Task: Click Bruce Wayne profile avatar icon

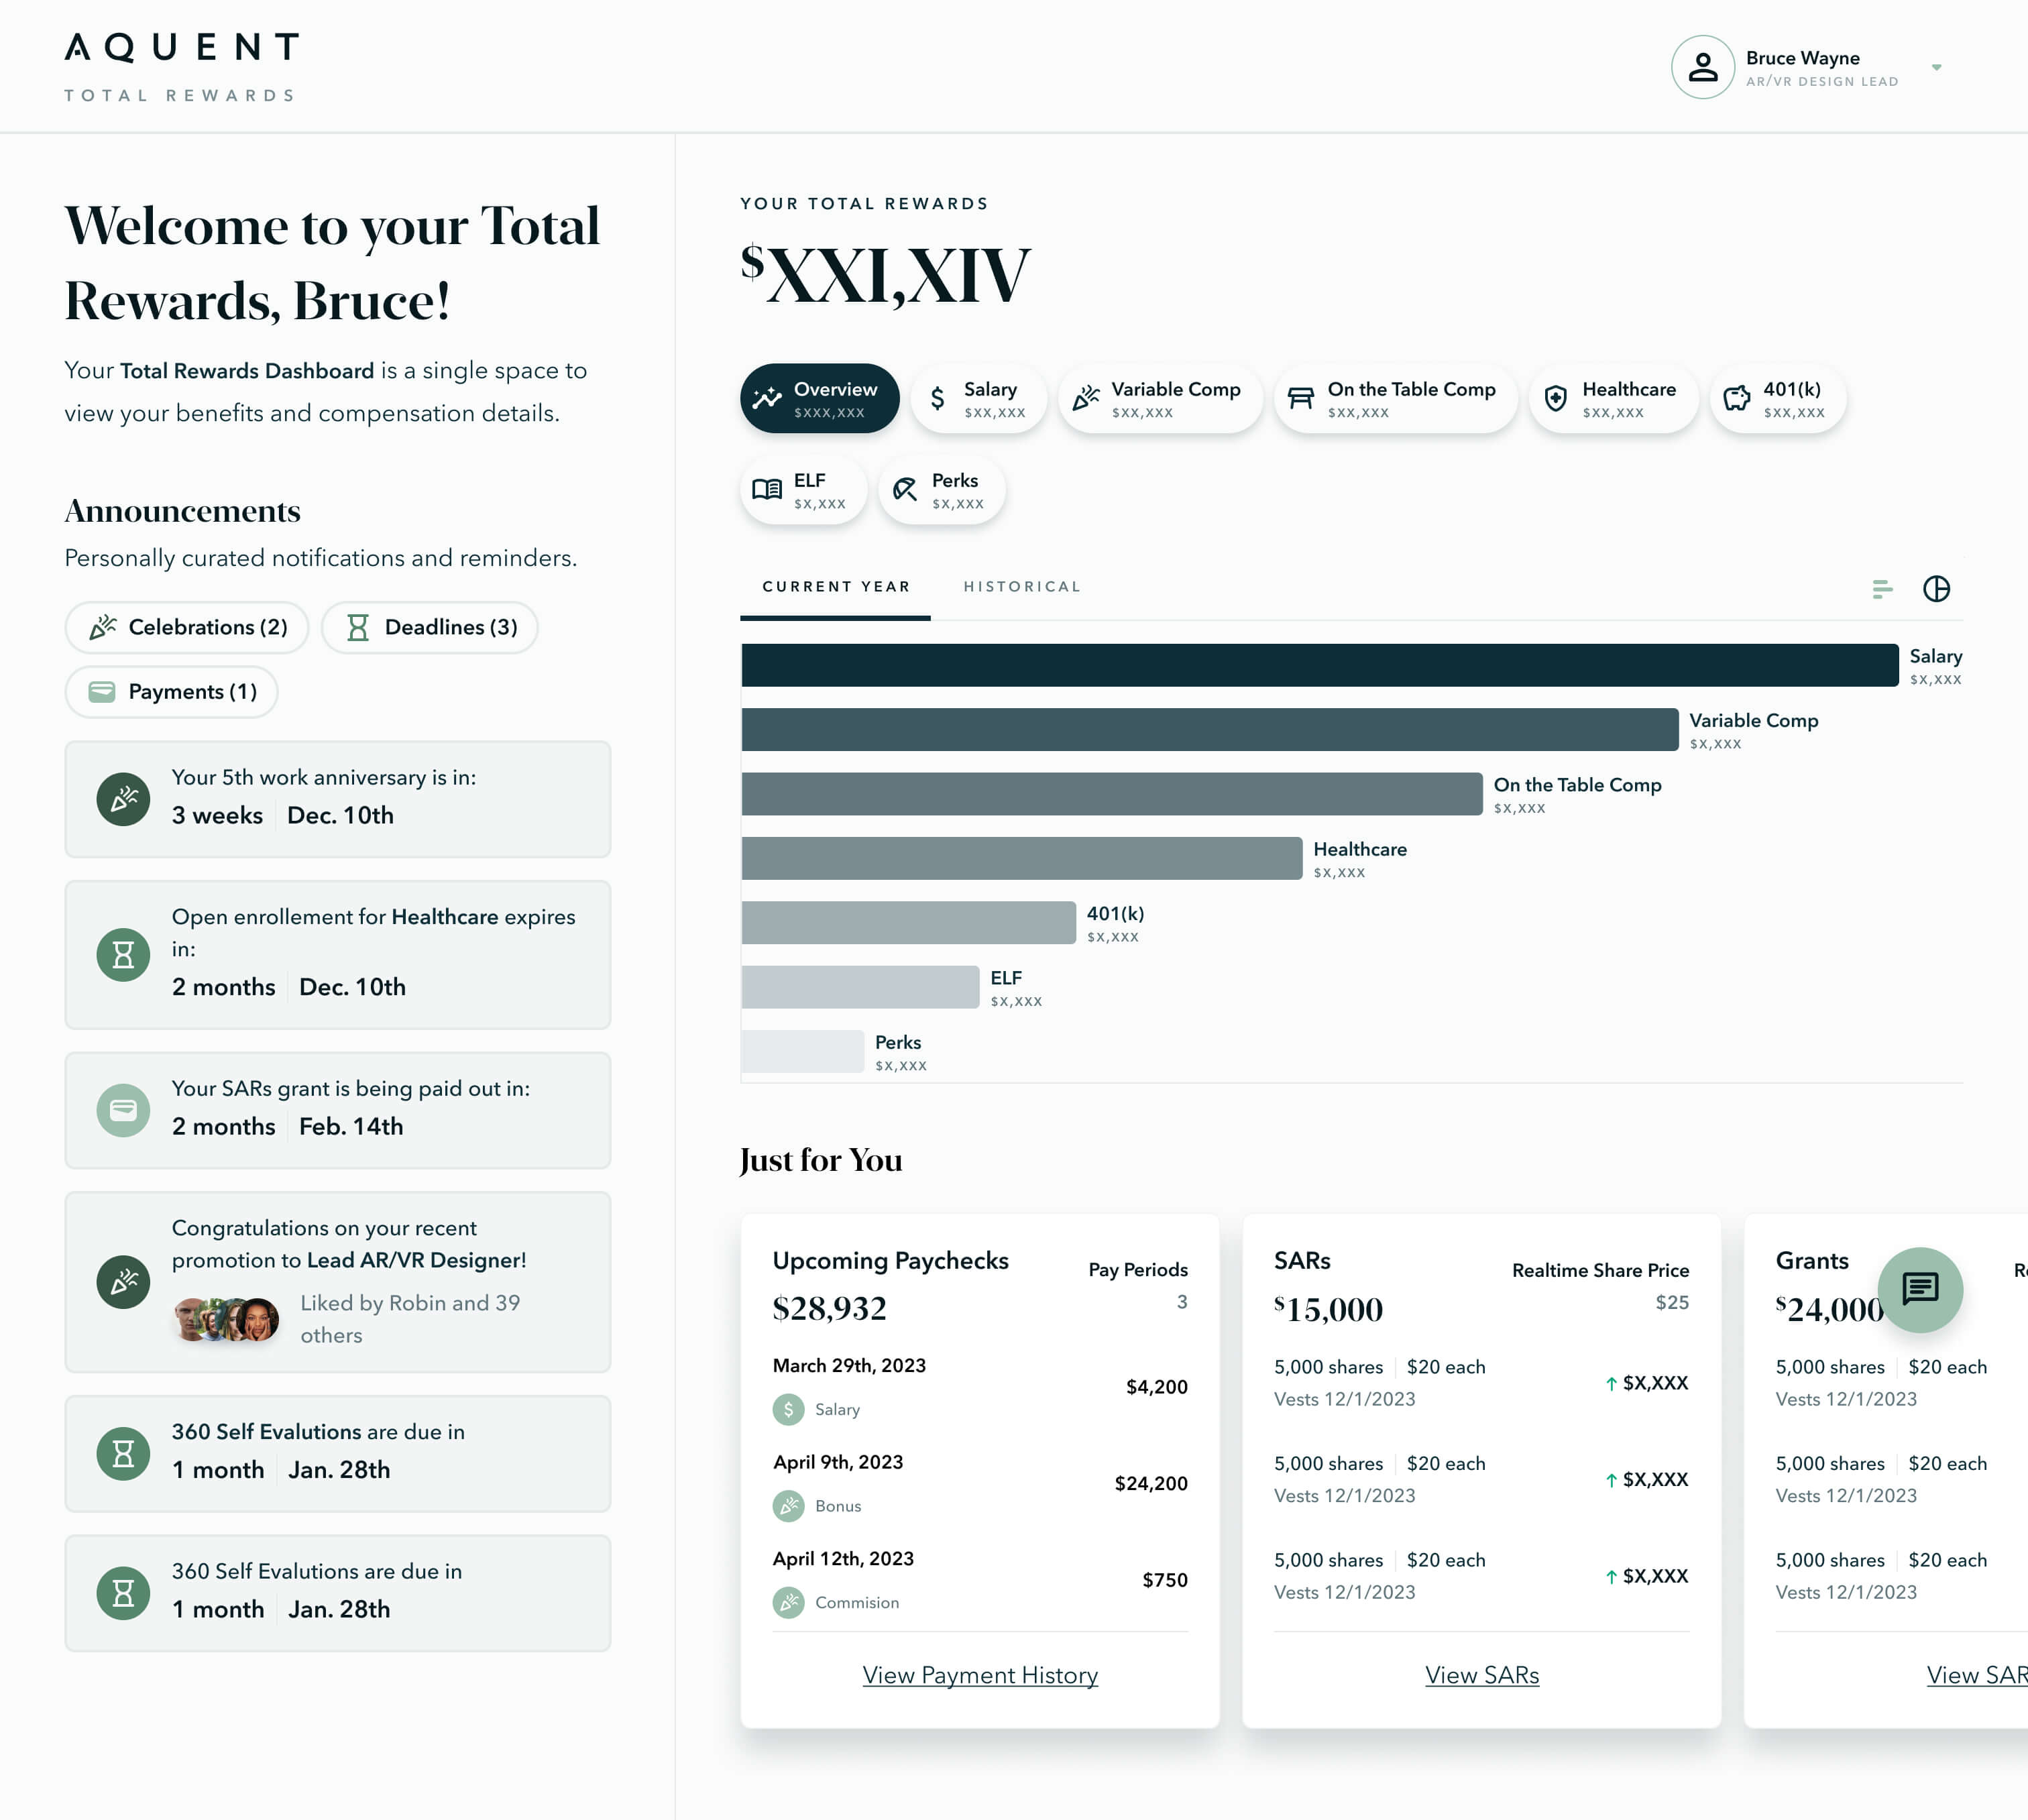Action: (x=1702, y=67)
